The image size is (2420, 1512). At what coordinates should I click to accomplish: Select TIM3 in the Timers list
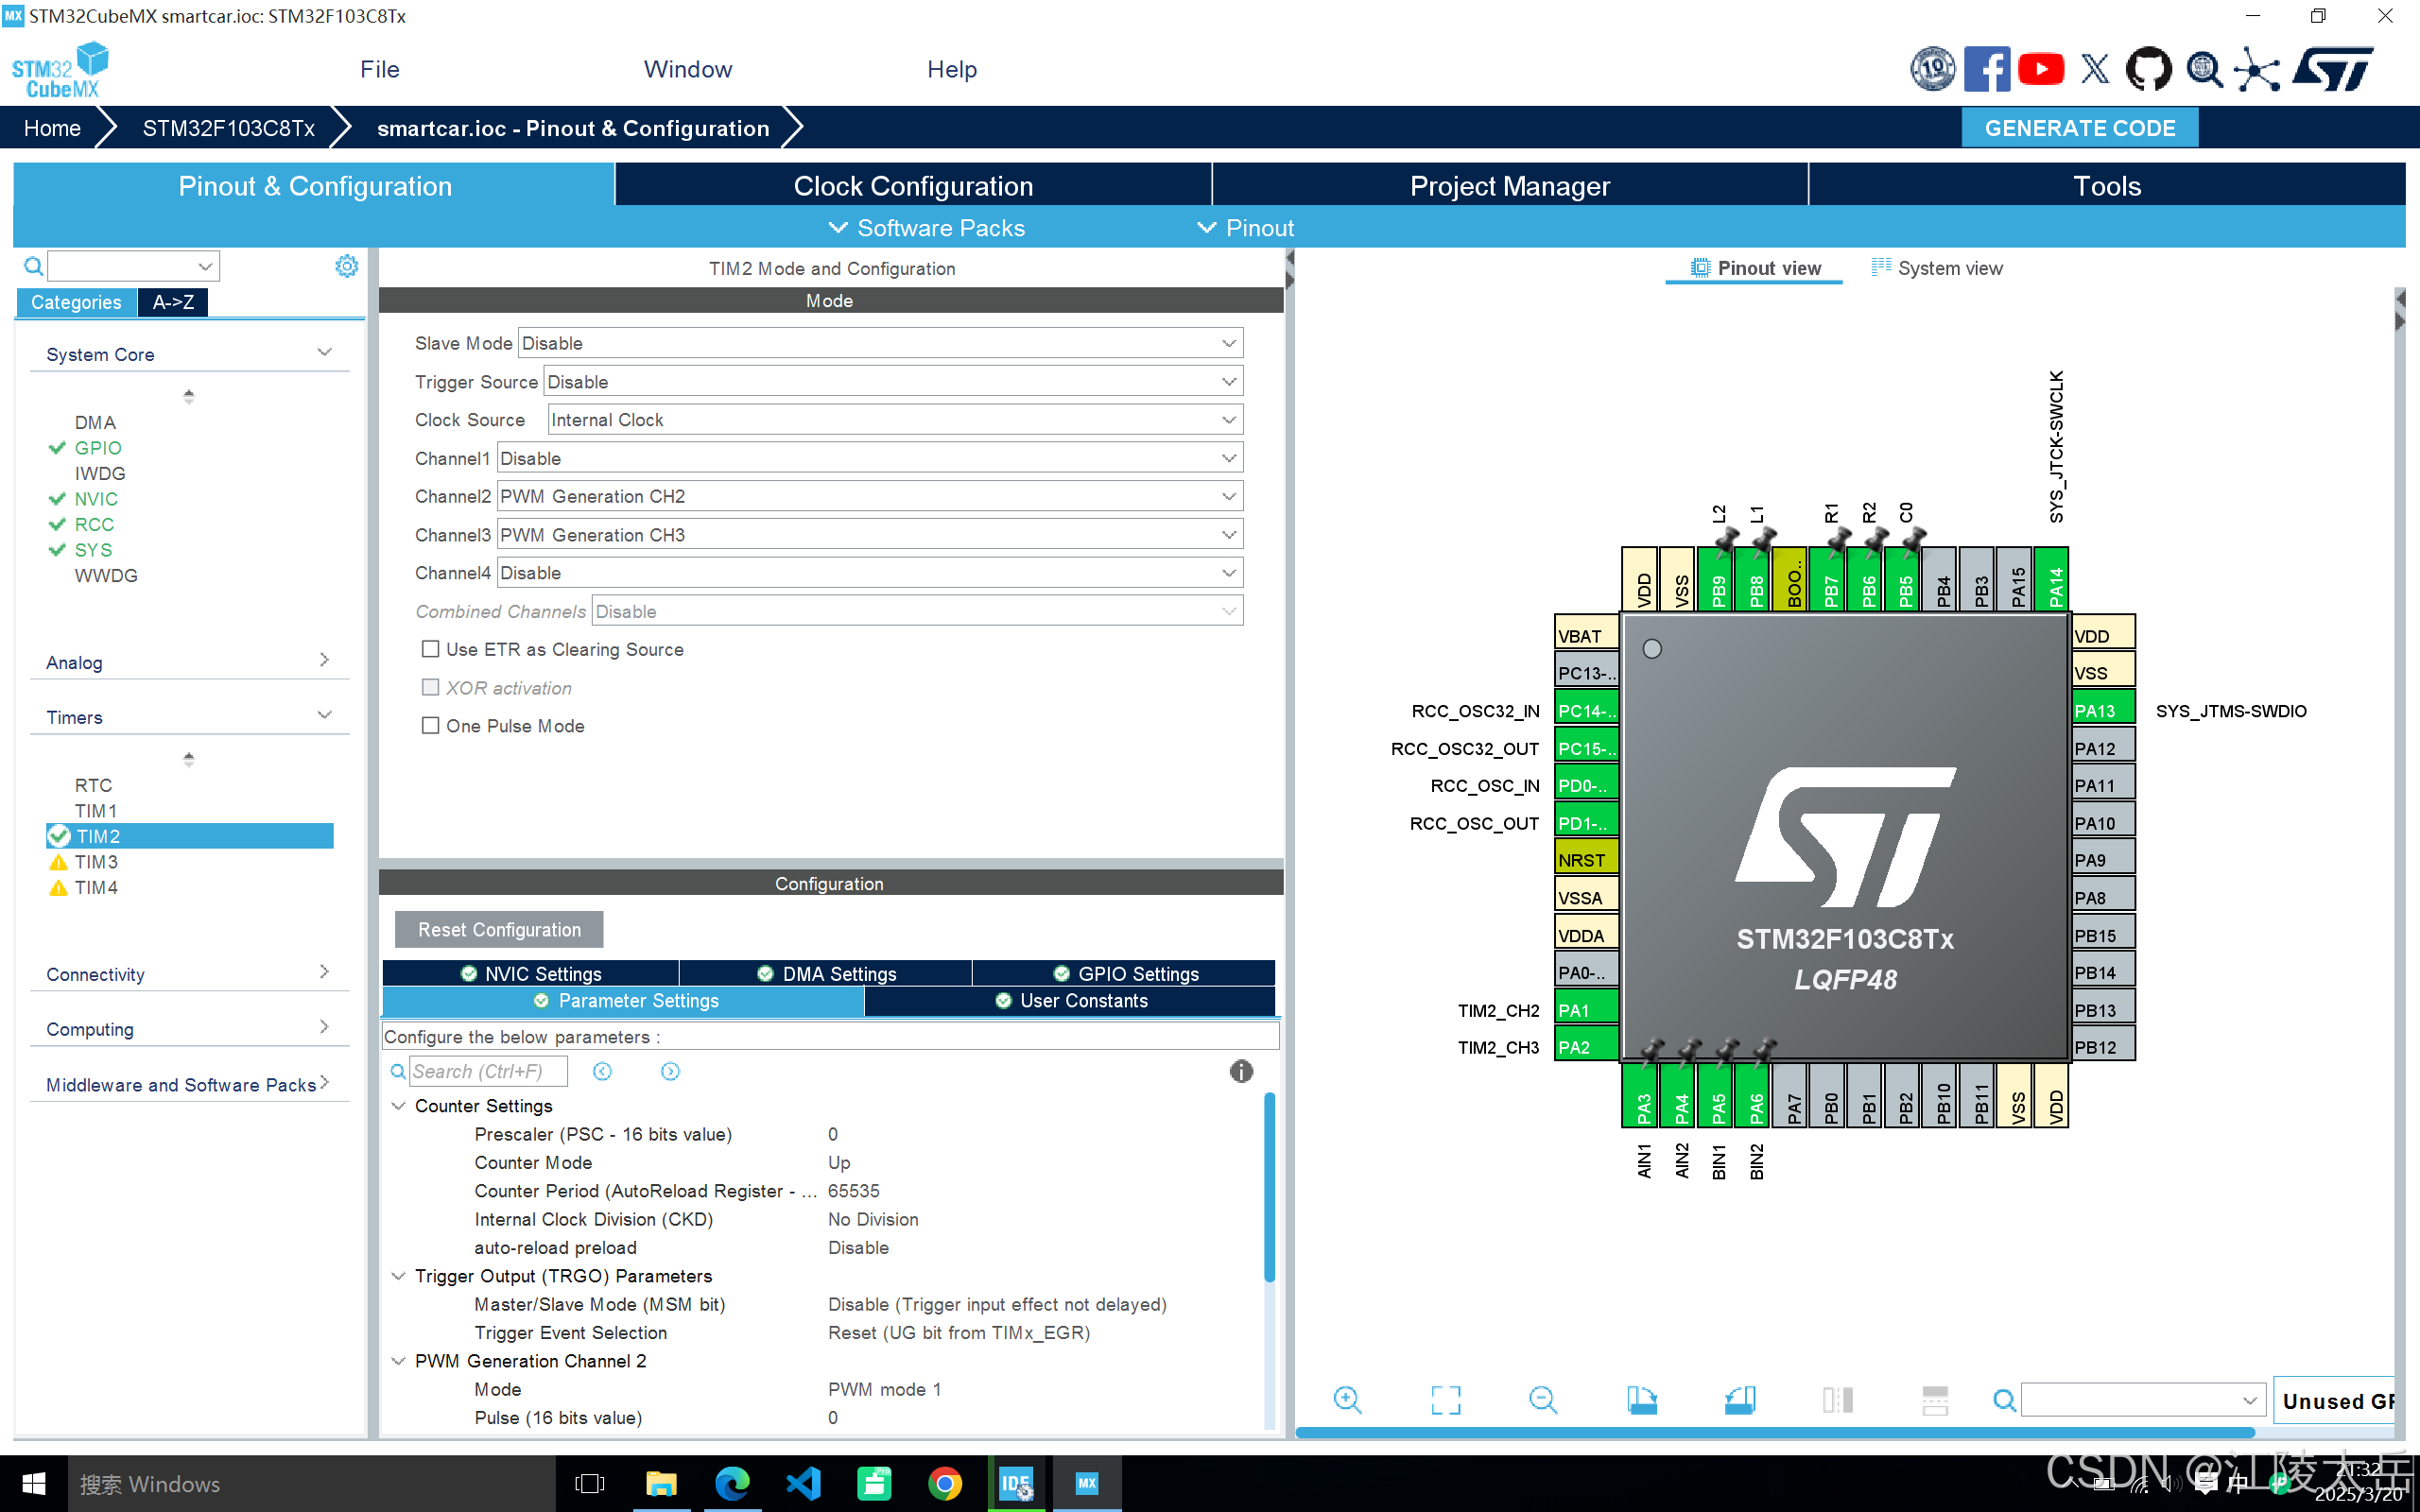tap(96, 862)
